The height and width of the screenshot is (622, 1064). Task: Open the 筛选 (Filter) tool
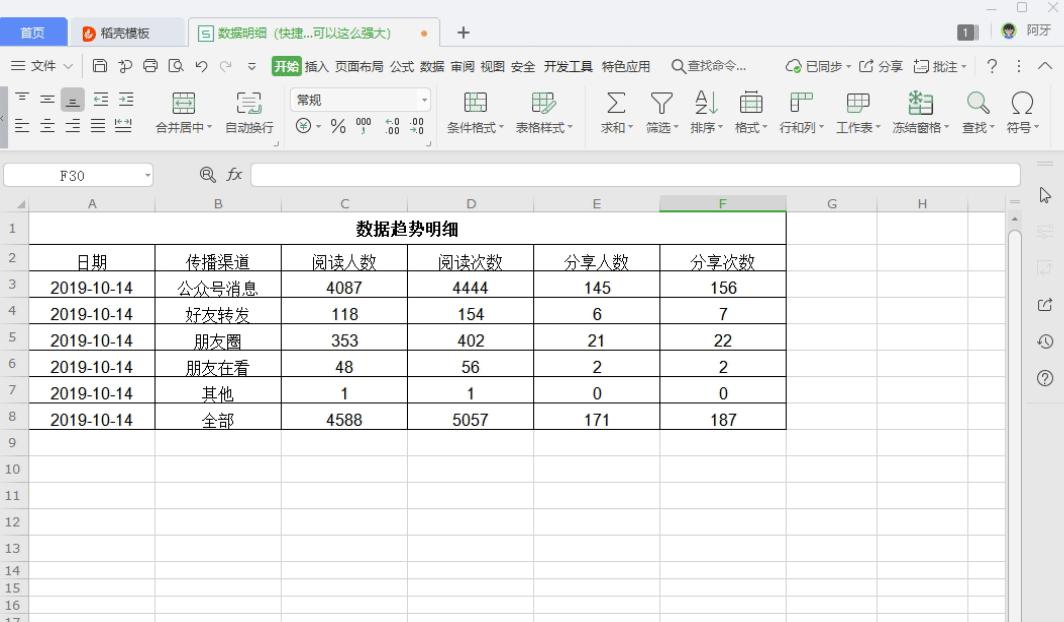click(x=662, y=105)
